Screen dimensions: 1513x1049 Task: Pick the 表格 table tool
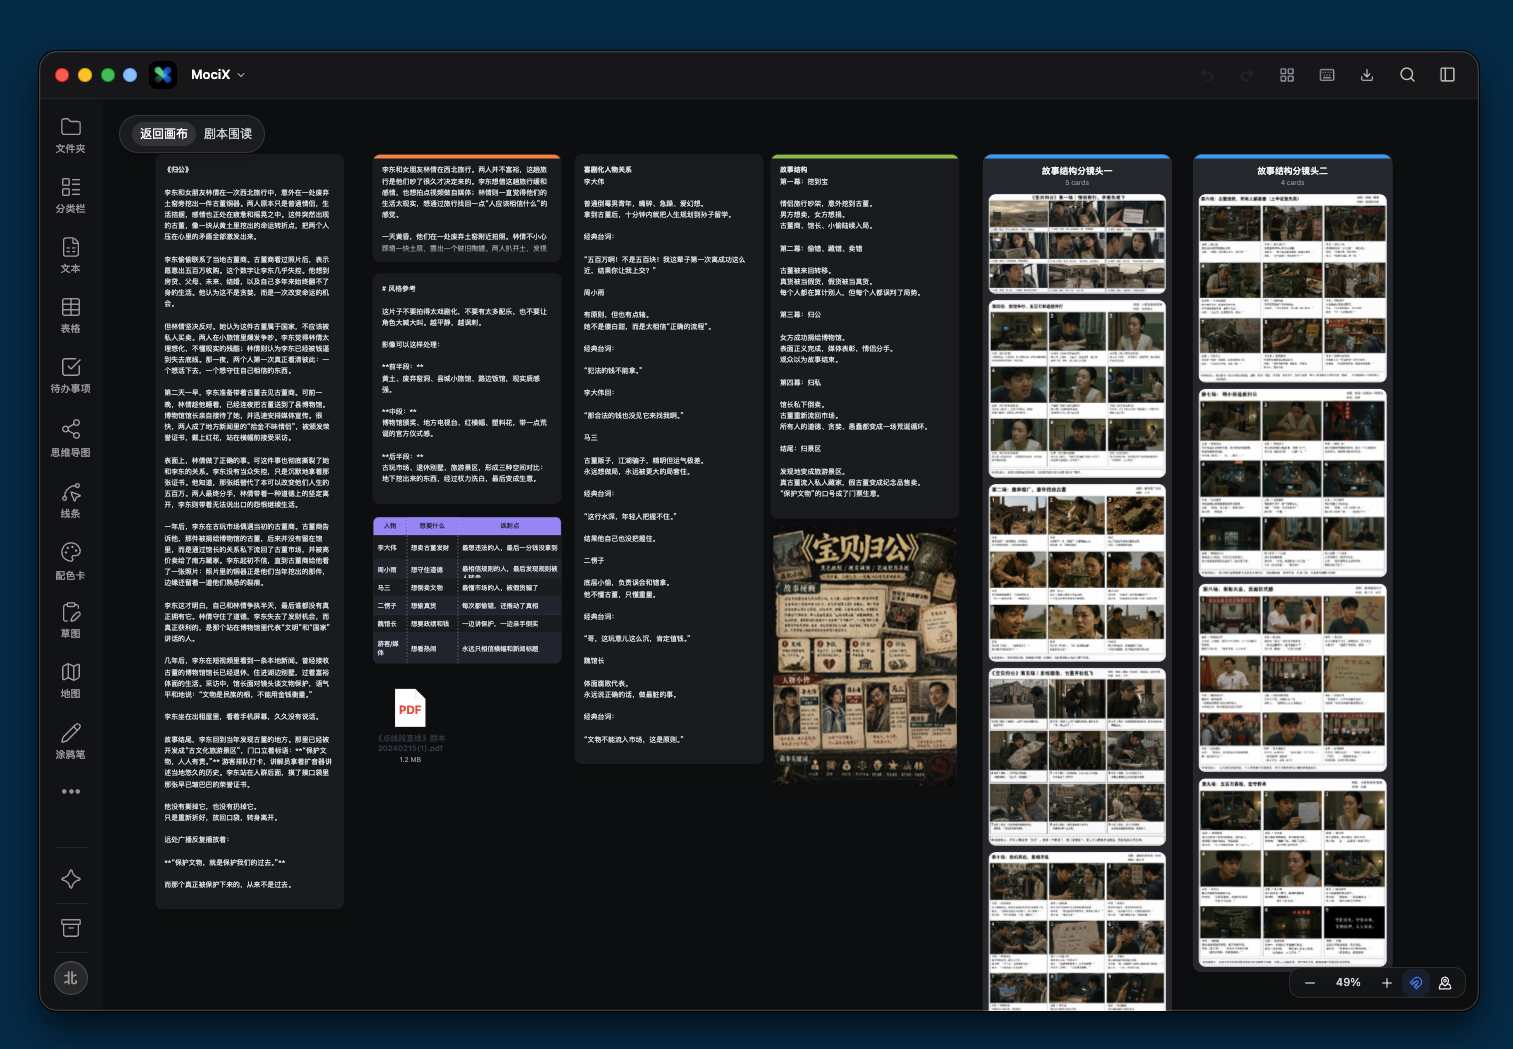click(x=70, y=315)
